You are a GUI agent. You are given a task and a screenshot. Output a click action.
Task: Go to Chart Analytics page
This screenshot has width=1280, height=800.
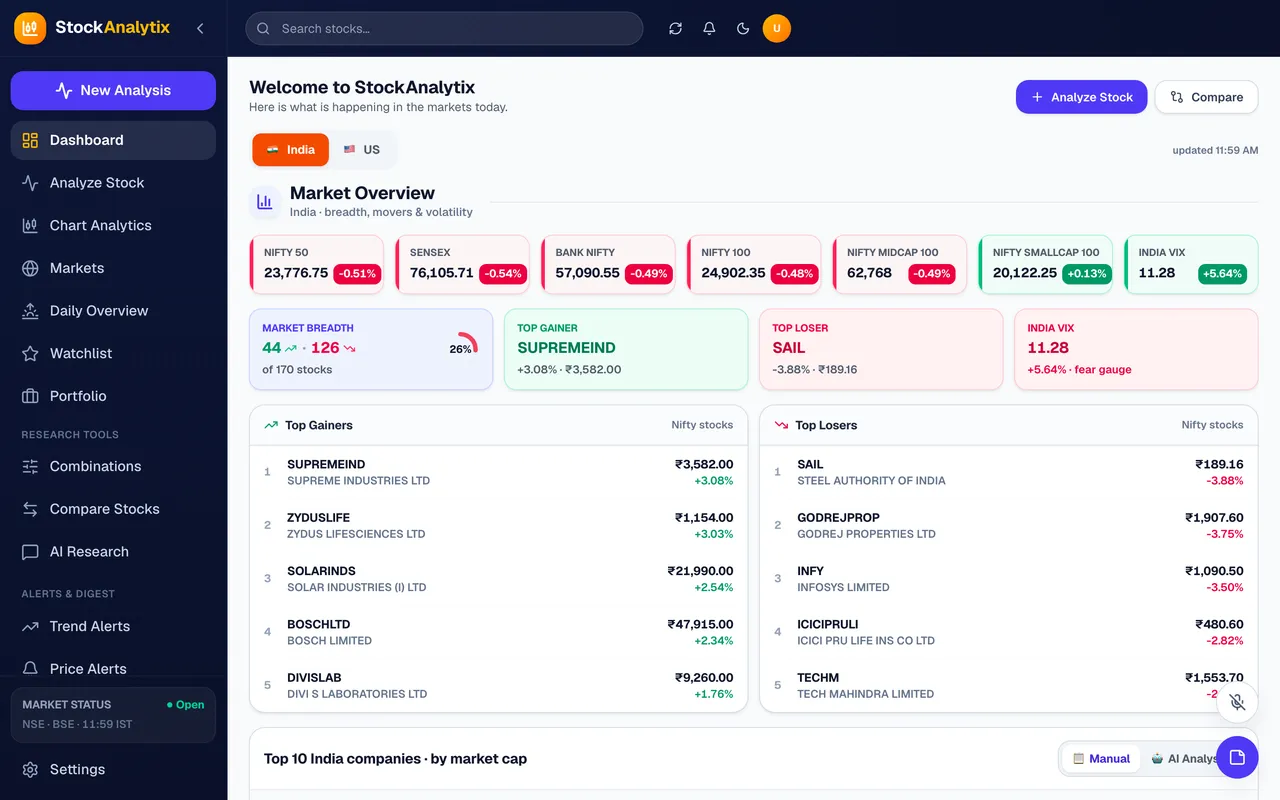point(113,225)
